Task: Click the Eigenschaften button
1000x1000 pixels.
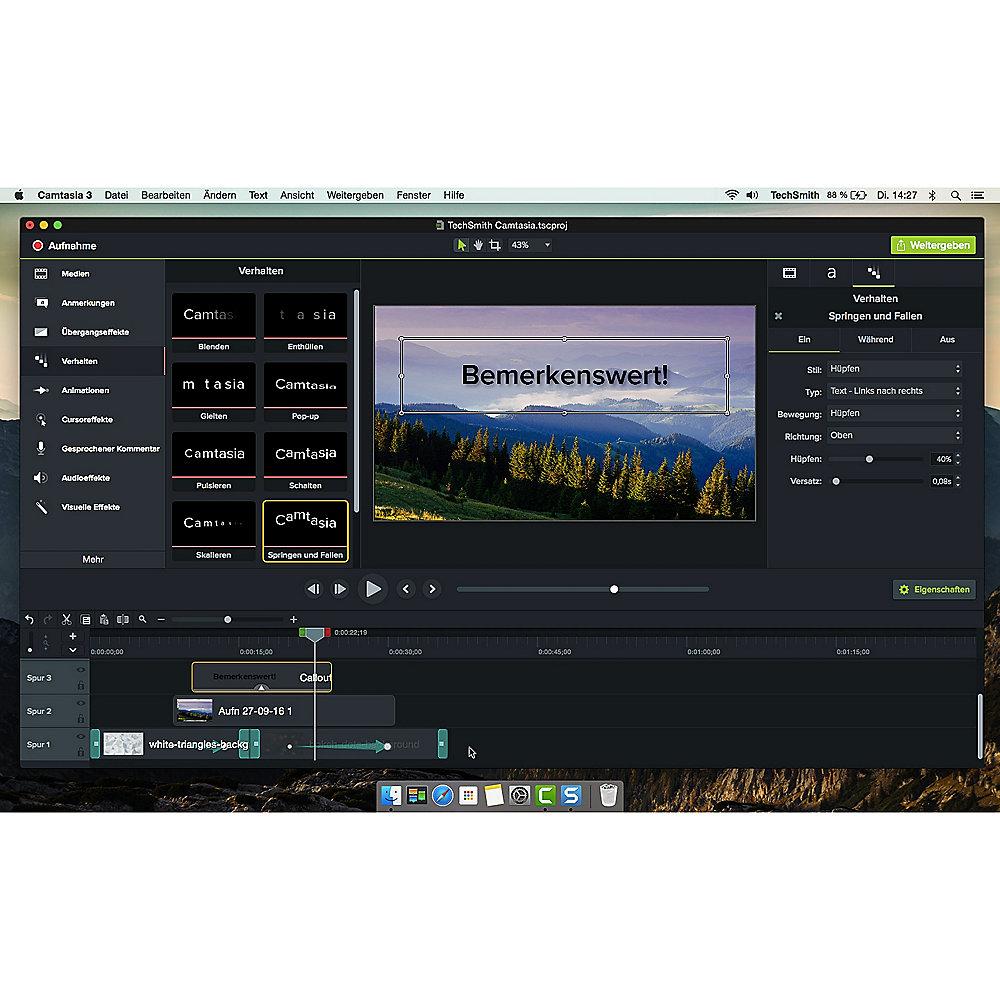Action: tap(934, 590)
